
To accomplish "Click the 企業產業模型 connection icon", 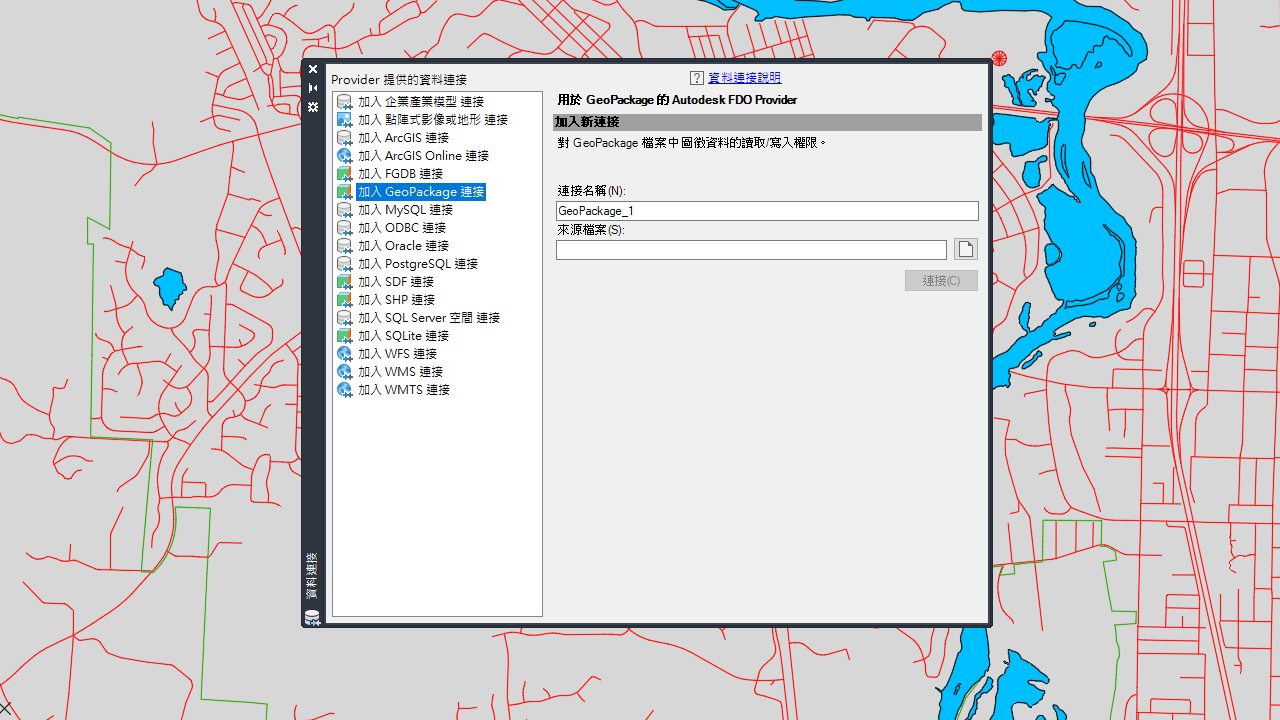I will click(344, 102).
